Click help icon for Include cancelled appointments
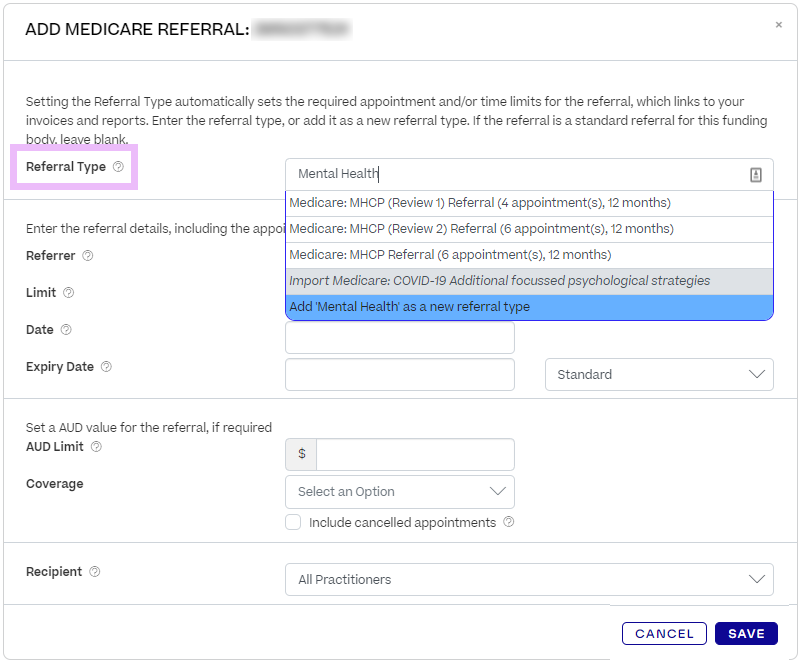 coord(509,522)
